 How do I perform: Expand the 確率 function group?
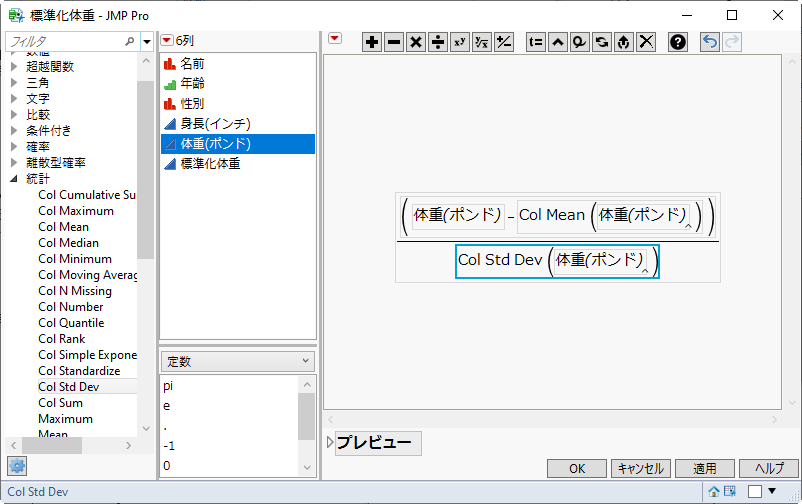point(14,147)
